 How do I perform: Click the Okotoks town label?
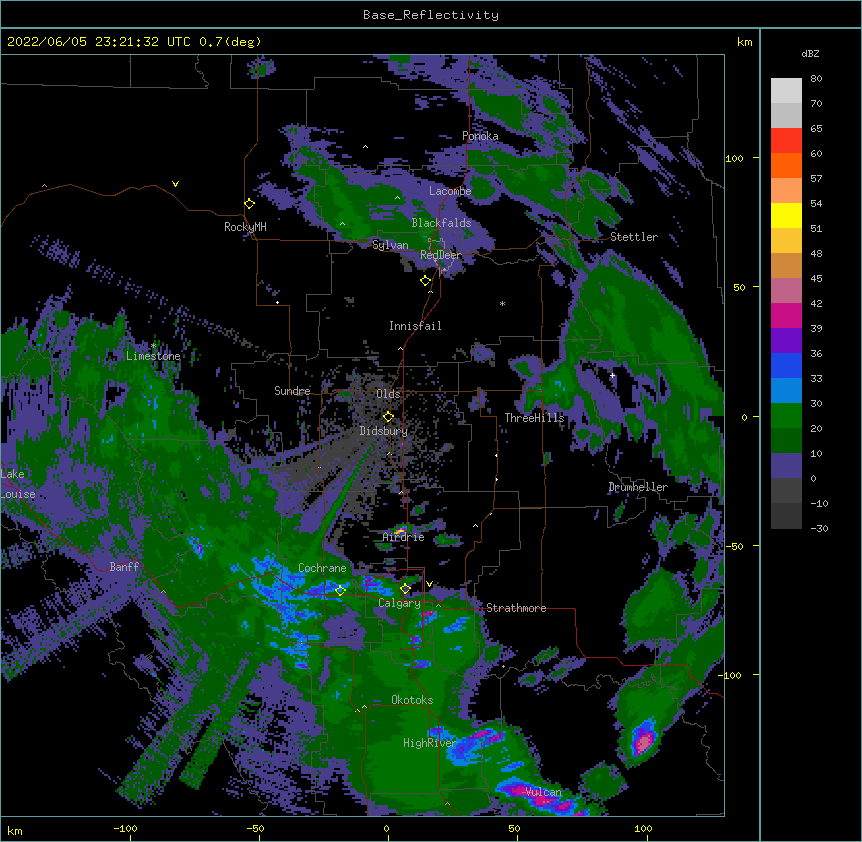tap(412, 700)
